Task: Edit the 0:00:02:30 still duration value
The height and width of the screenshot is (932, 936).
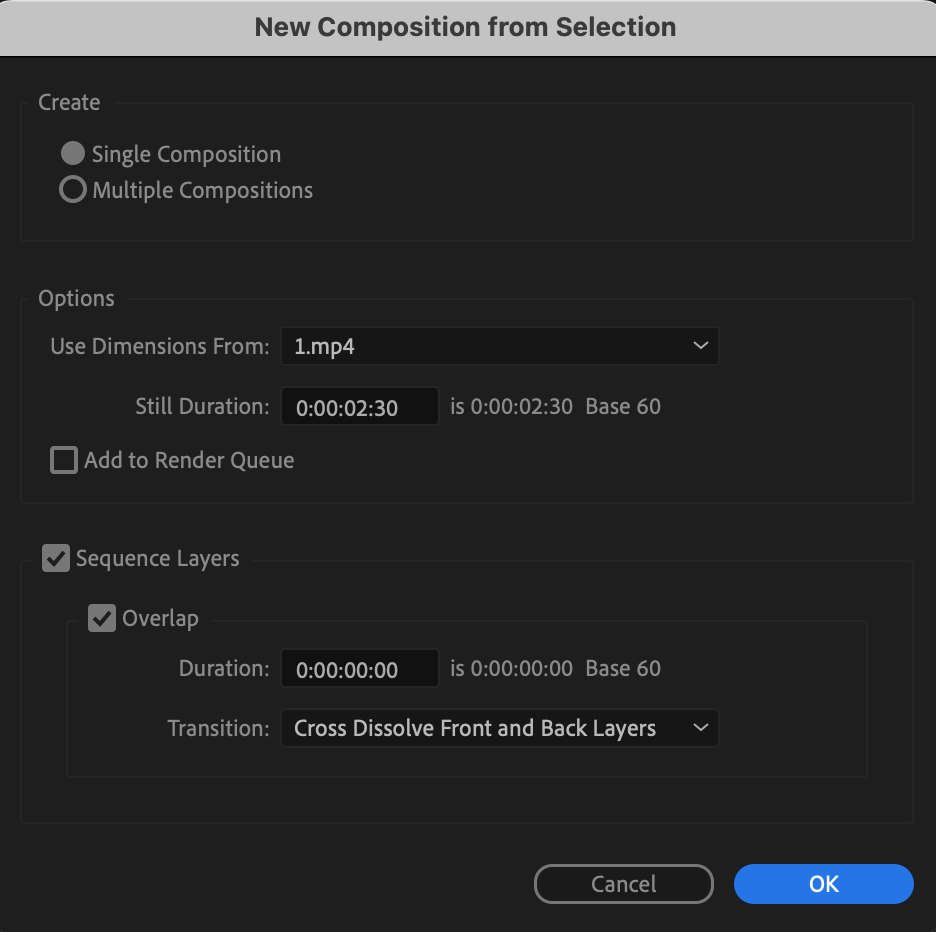Action: (360, 406)
